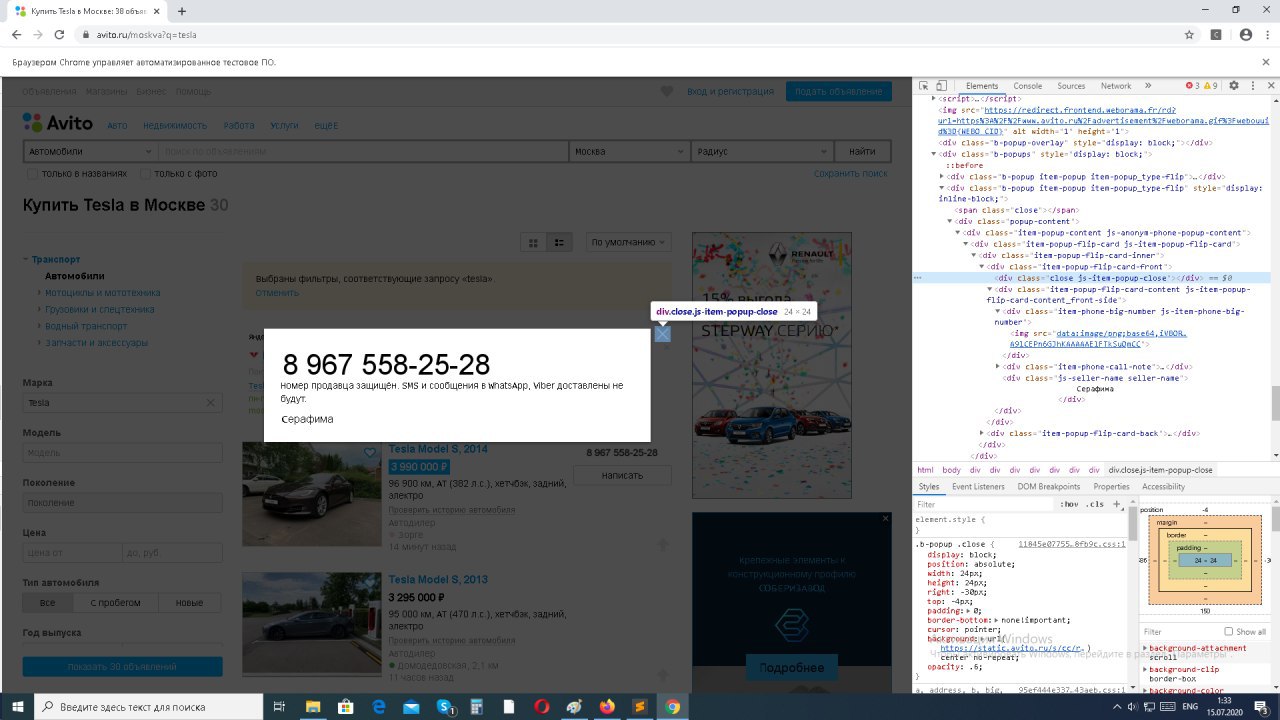Click 'написать' button on Tesla 2014 listing

[622, 475]
